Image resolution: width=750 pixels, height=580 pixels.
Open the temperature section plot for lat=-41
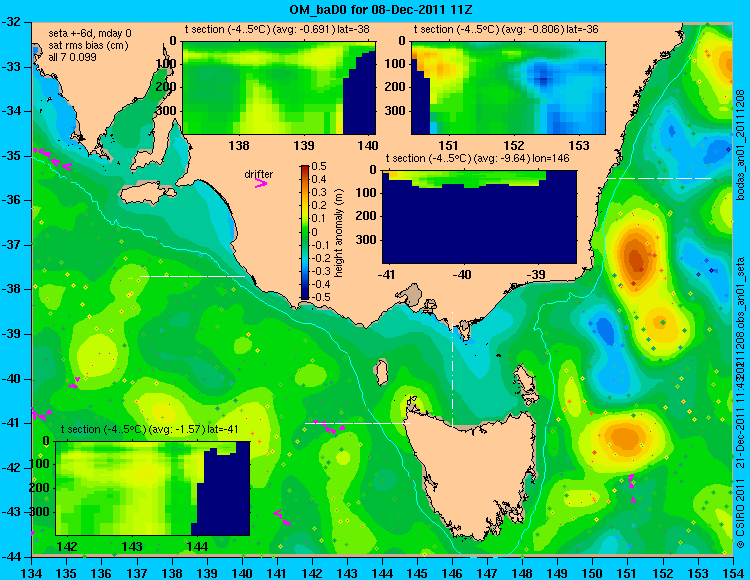coord(153,488)
